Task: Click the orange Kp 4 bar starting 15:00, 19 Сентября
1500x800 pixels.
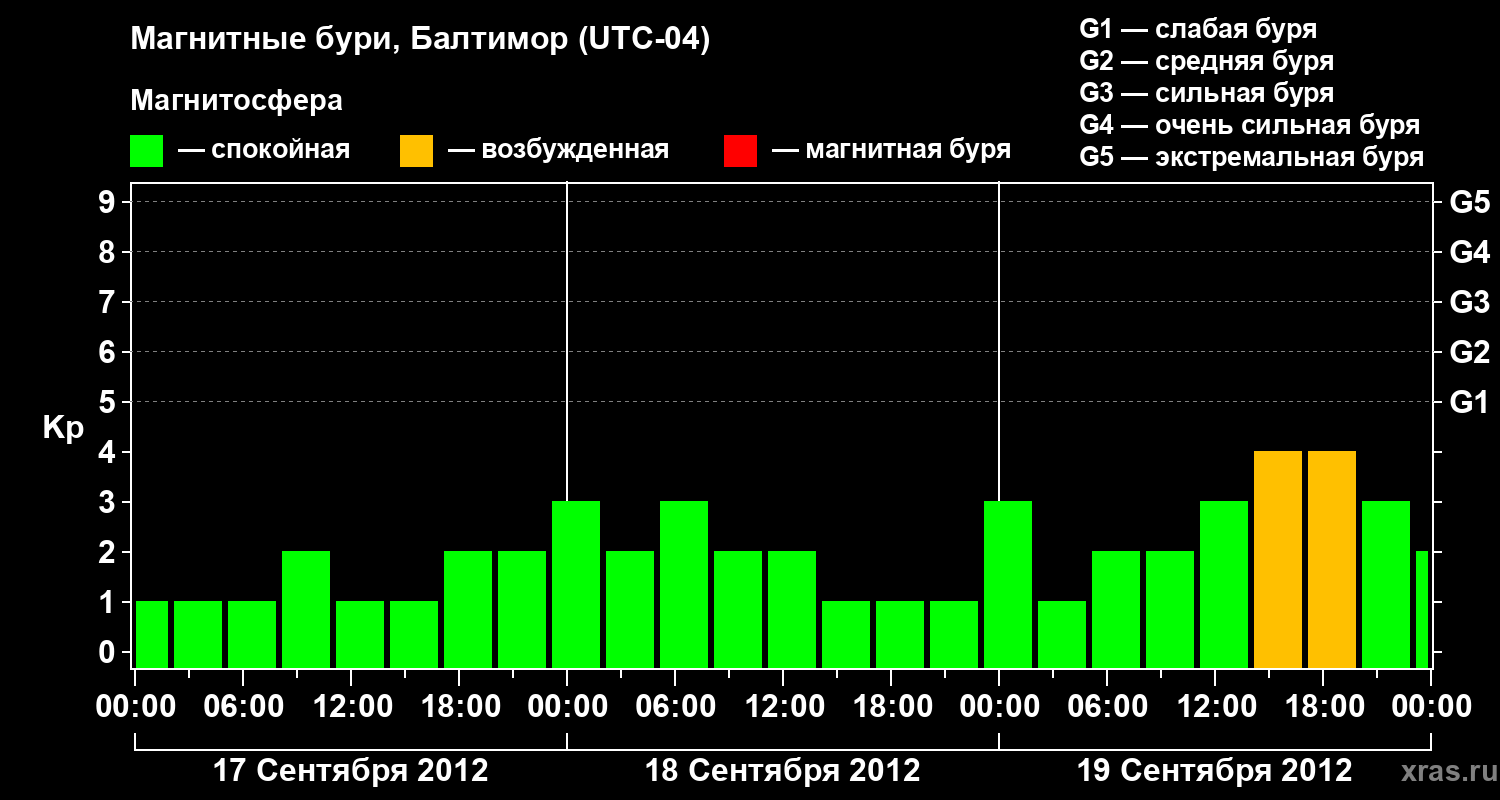Action: 1278,560
